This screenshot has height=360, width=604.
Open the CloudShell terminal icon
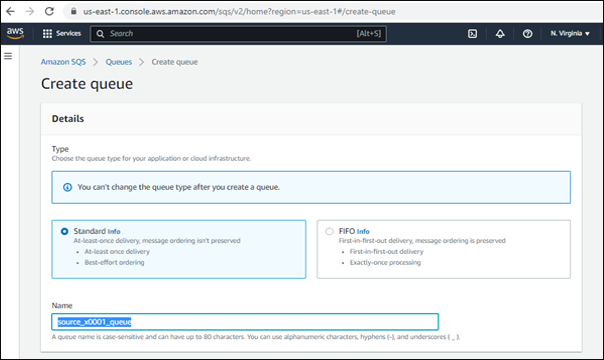(472, 33)
